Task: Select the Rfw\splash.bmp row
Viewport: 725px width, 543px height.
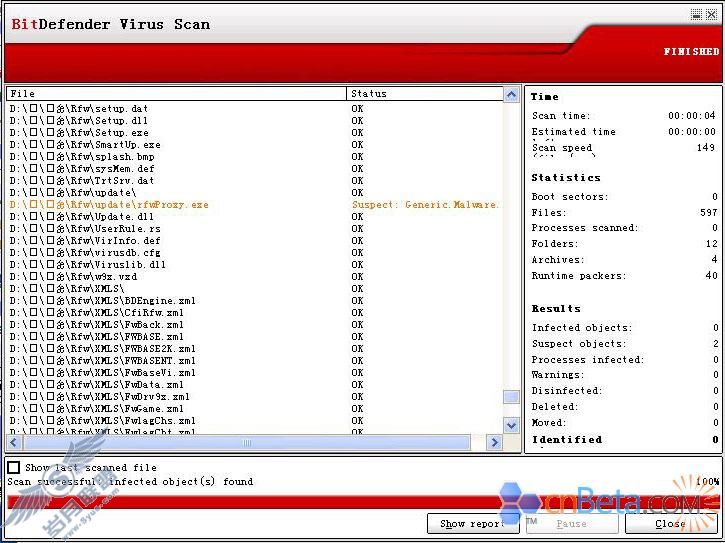Action: (255, 156)
